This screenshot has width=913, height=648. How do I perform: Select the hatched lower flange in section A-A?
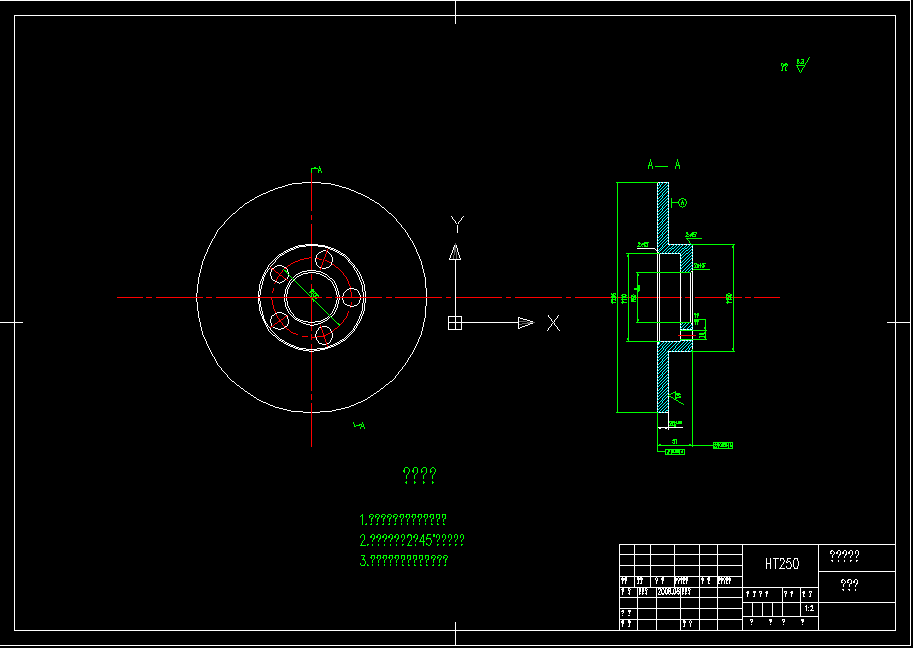[663, 382]
